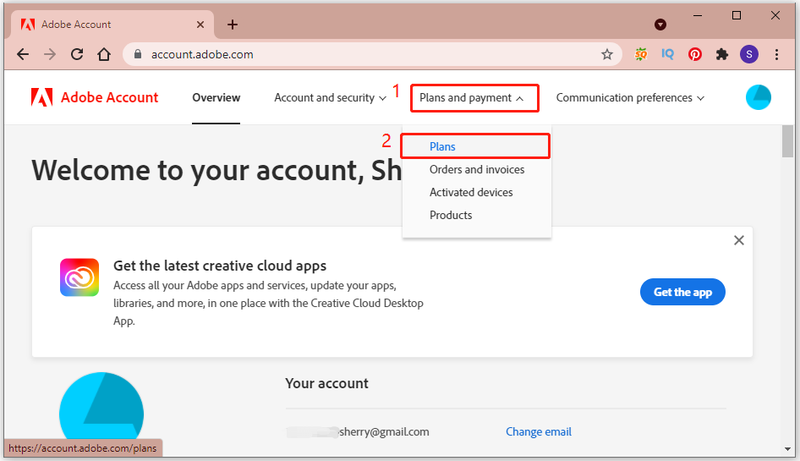Reload the page with the refresh icon

[x=77, y=54]
